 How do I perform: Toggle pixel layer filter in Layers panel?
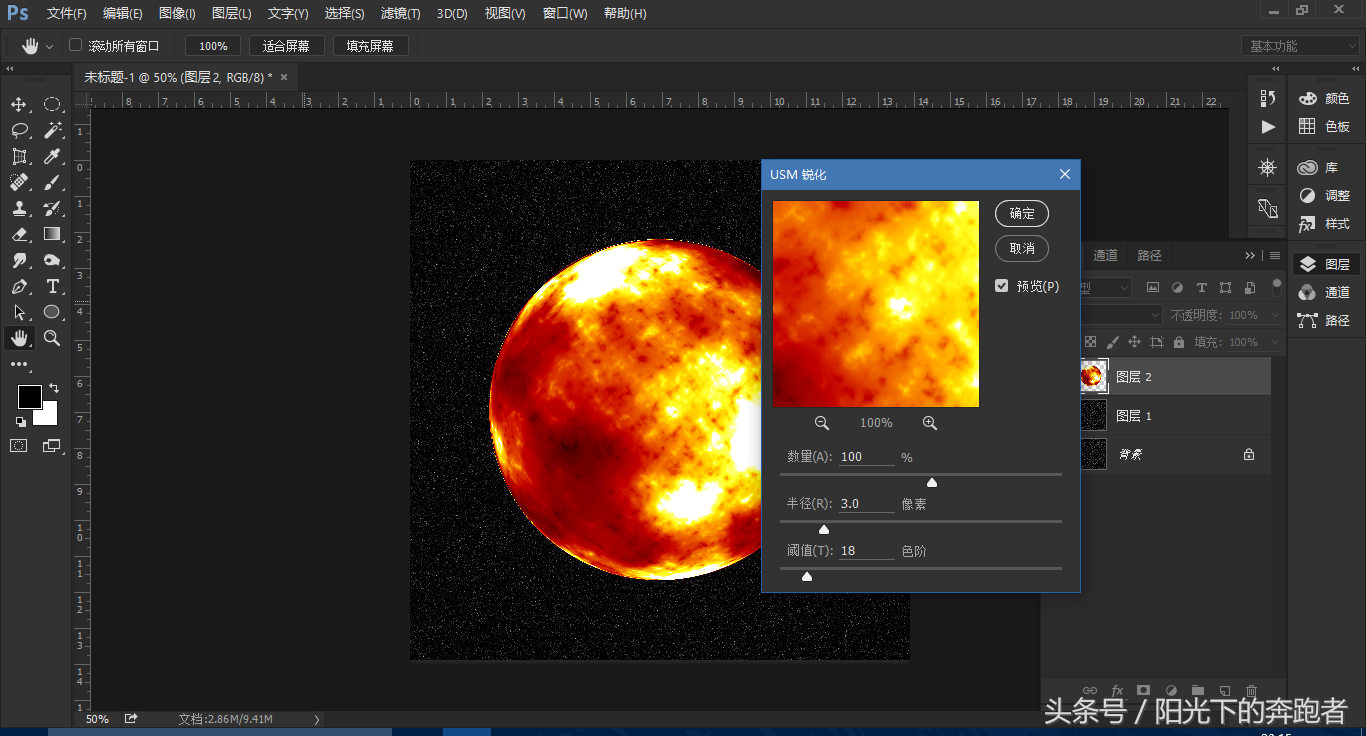(1153, 287)
